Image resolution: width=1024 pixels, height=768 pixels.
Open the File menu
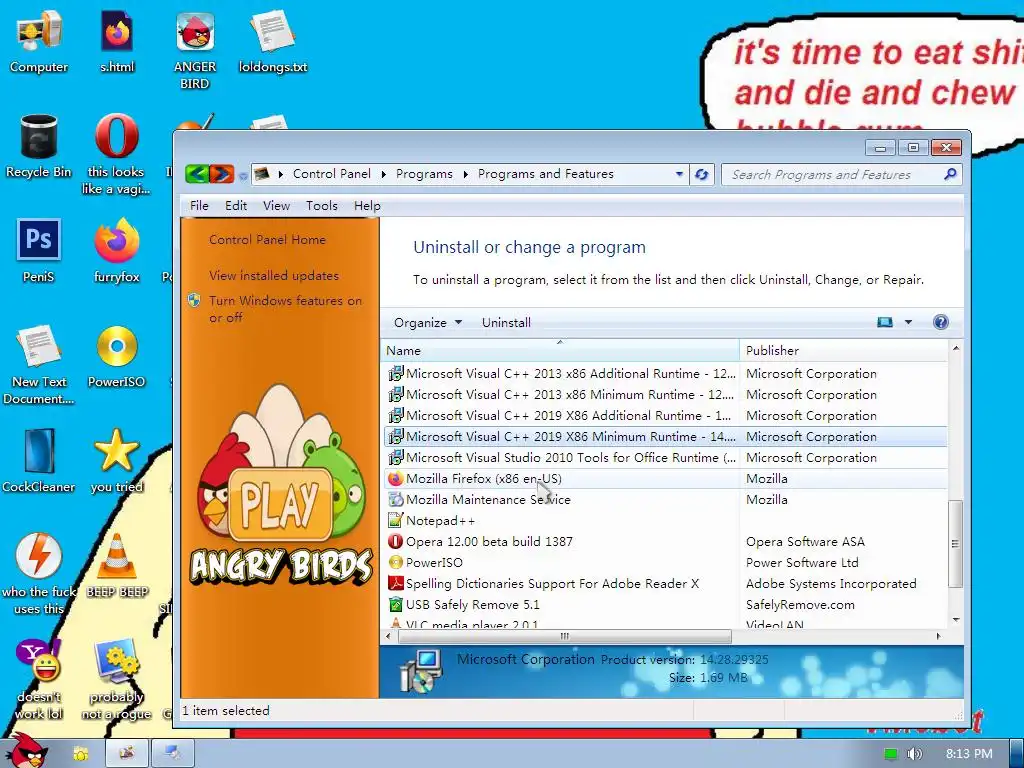[x=199, y=206]
